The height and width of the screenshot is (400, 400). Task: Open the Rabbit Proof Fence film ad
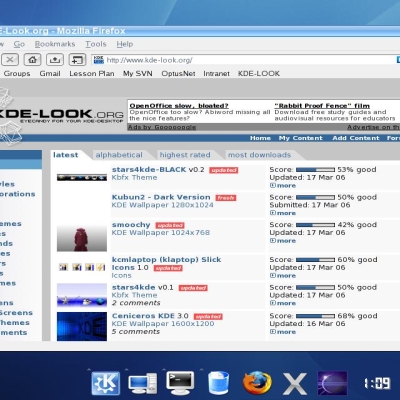322,106
